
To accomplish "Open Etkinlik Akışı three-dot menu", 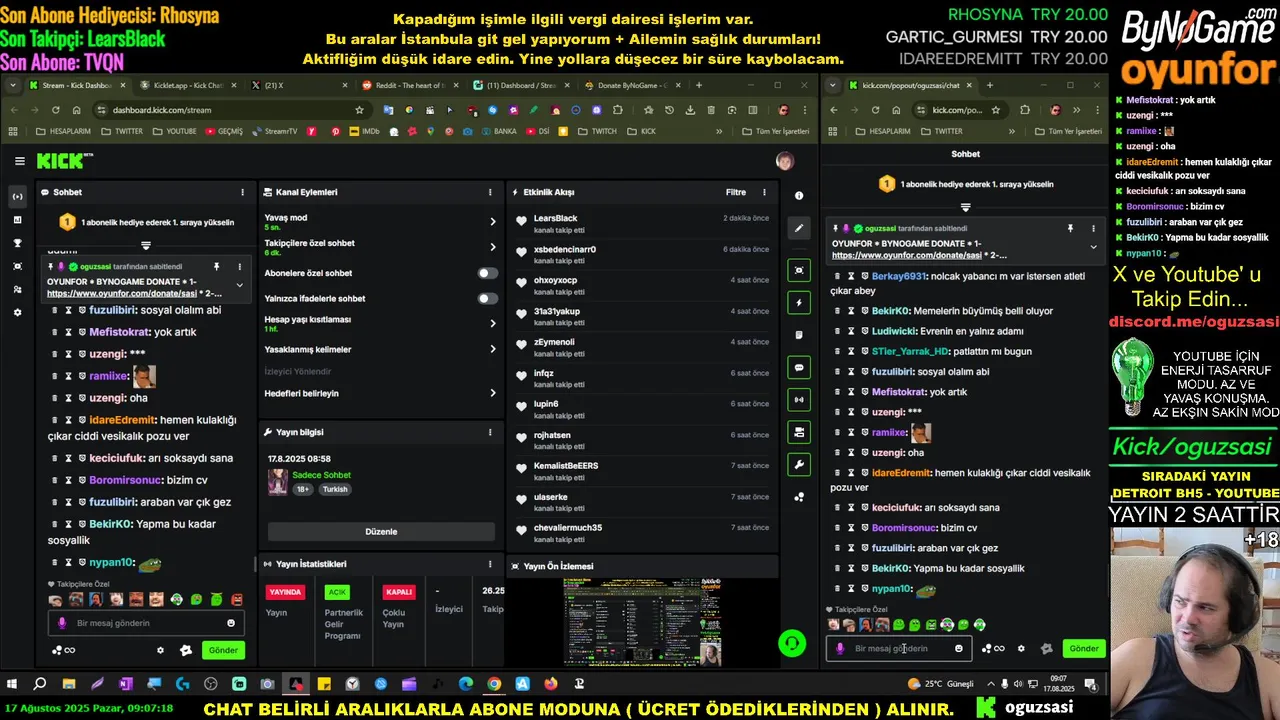I will tap(764, 192).
